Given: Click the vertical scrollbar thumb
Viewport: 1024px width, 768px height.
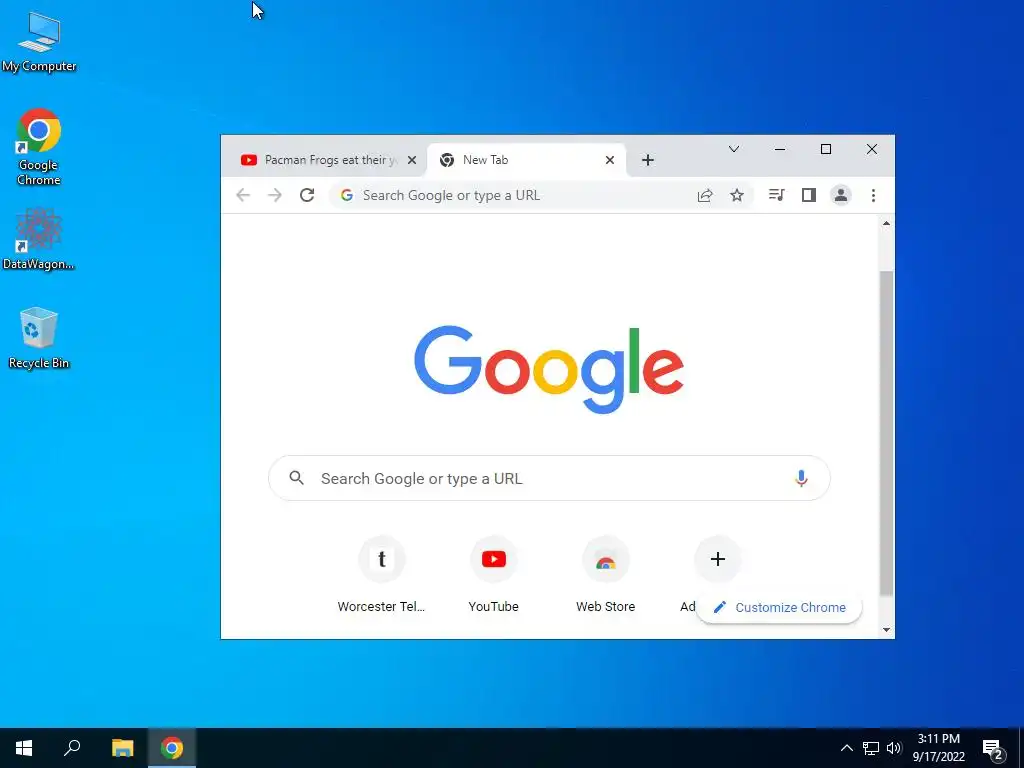Looking at the screenshot, I should pyautogui.click(x=886, y=433).
